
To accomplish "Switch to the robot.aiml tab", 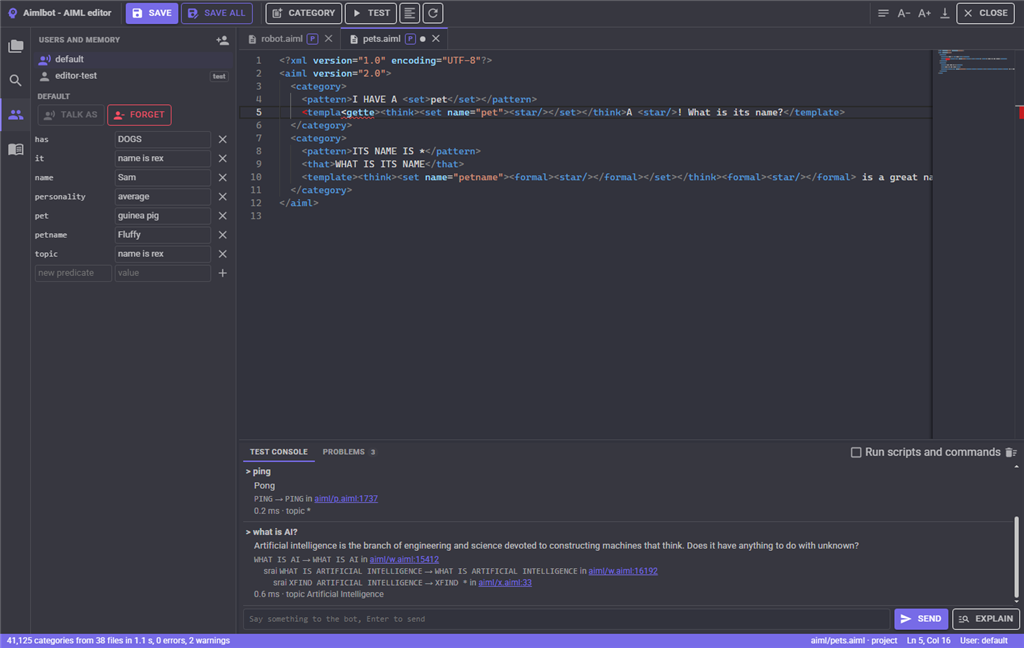I will [281, 39].
